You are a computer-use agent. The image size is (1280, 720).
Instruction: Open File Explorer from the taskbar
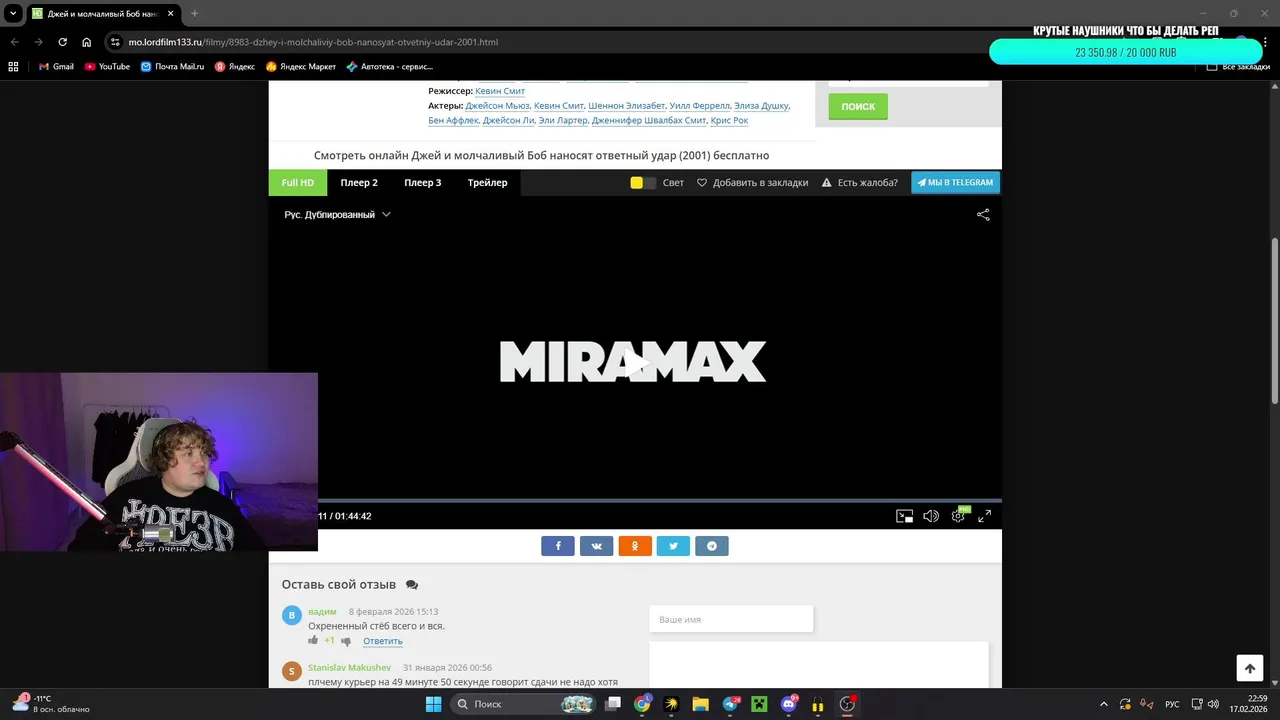700,704
